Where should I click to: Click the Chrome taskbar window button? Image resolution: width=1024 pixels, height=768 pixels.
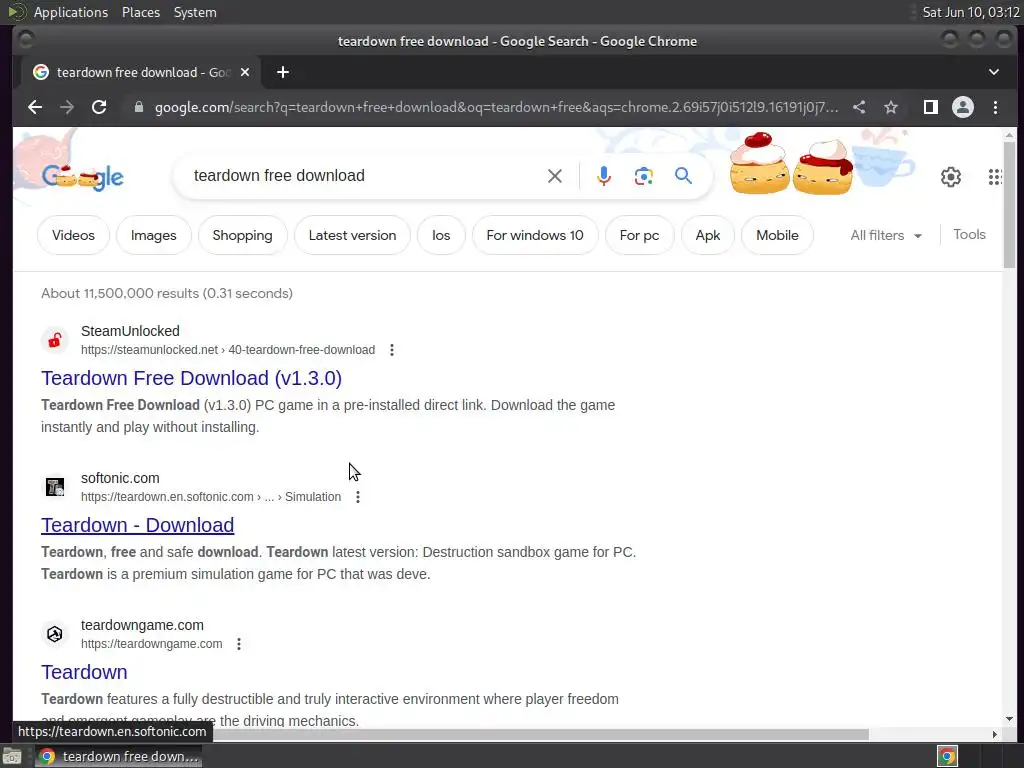118,756
